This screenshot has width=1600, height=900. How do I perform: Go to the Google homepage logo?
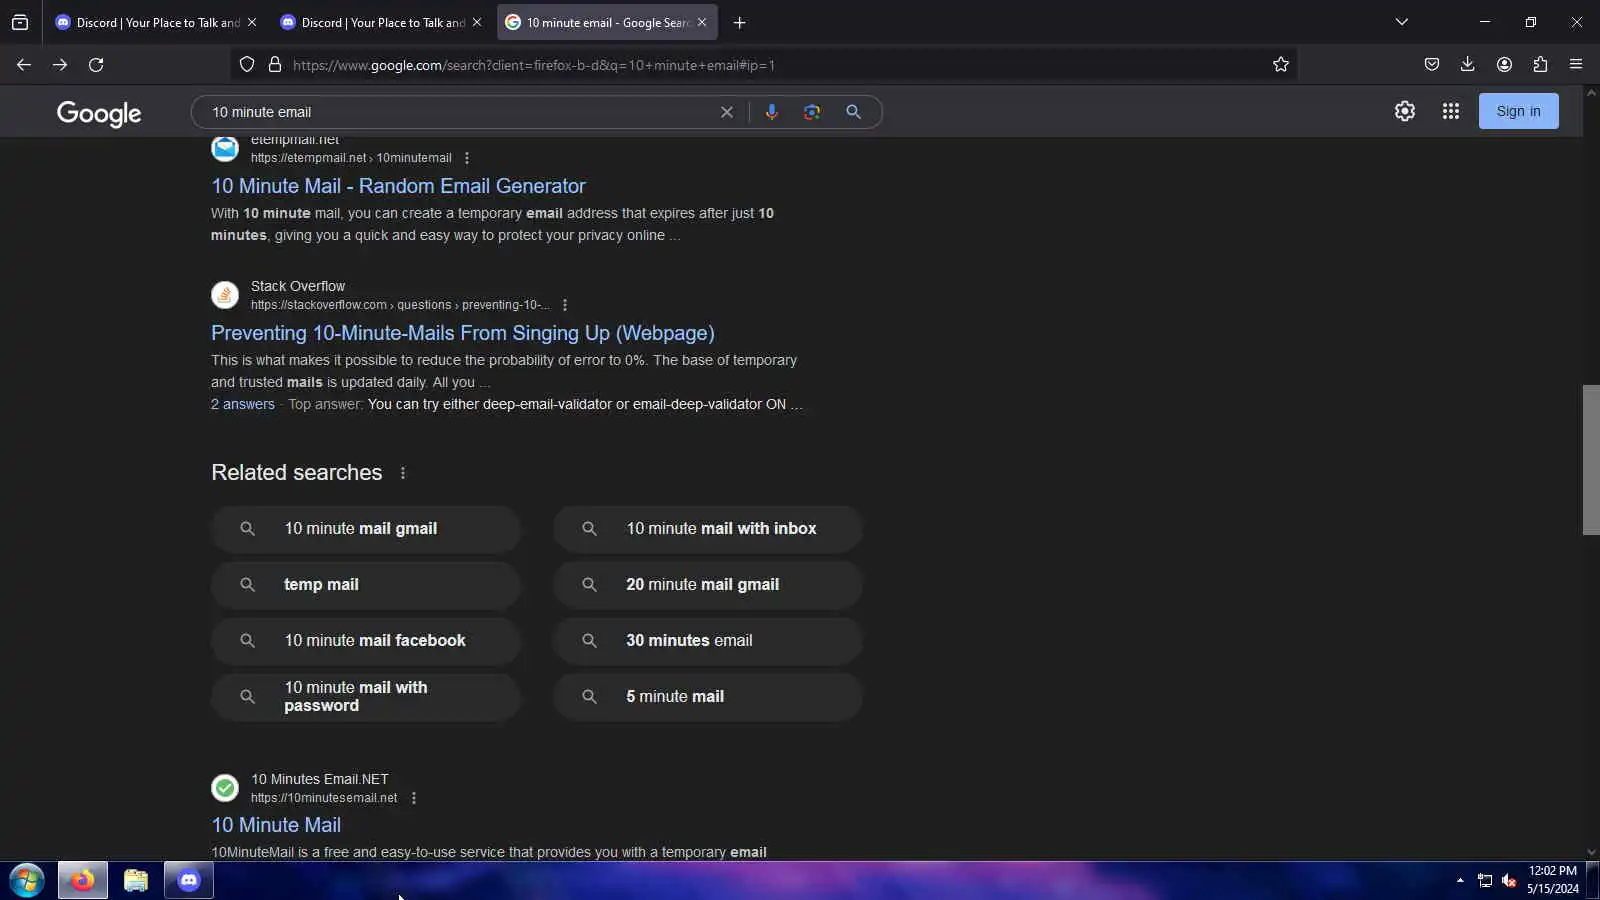[99, 113]
